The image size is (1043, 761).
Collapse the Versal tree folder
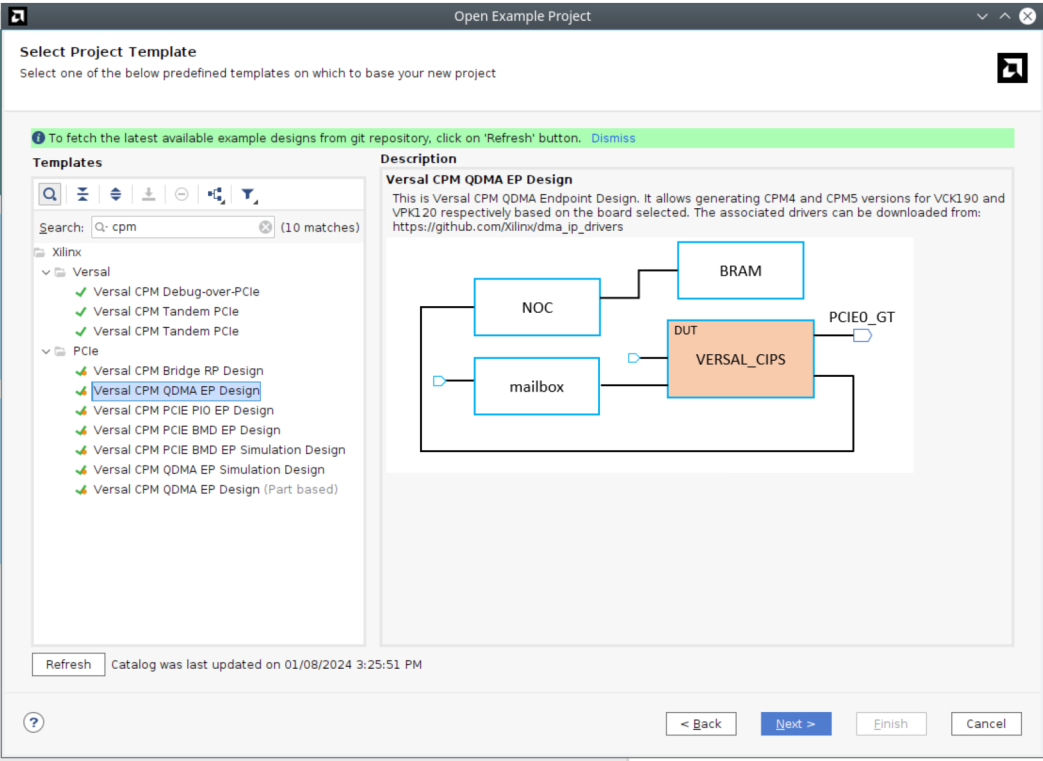(46, 272)
